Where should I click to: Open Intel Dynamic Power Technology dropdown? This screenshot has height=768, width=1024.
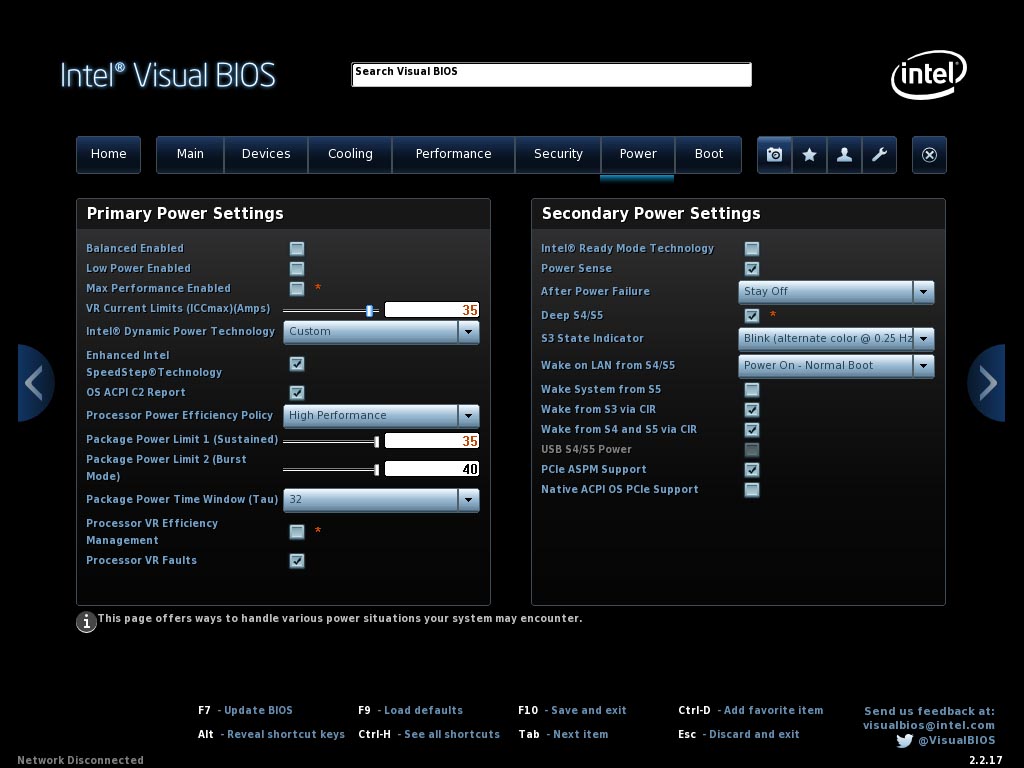[x=381, y=332]
